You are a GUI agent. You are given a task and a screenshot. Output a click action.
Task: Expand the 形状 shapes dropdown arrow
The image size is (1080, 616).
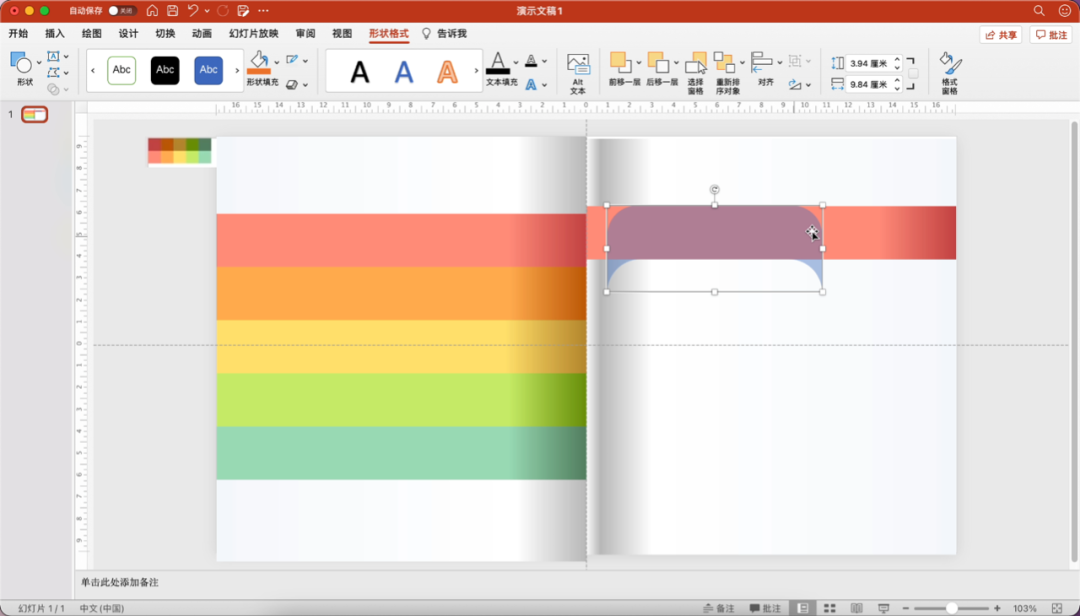[x=39, y=63]
